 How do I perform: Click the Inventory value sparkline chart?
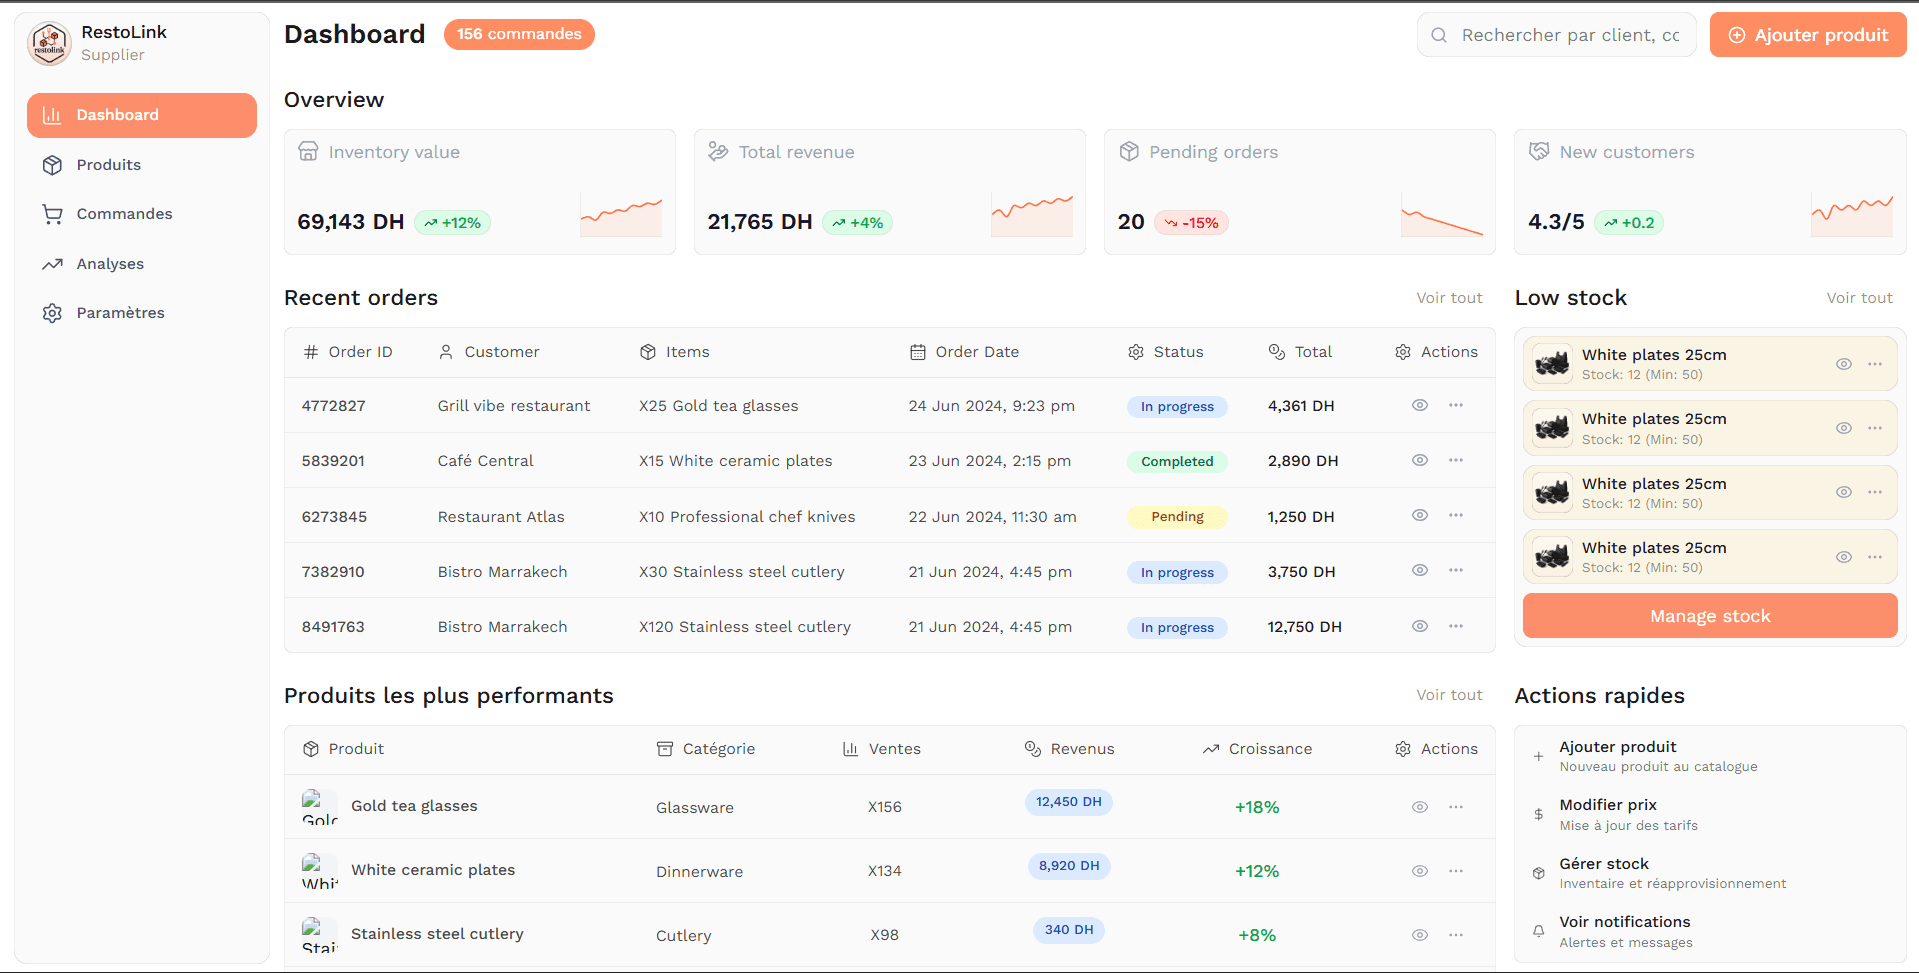click(x=620, y=213)
